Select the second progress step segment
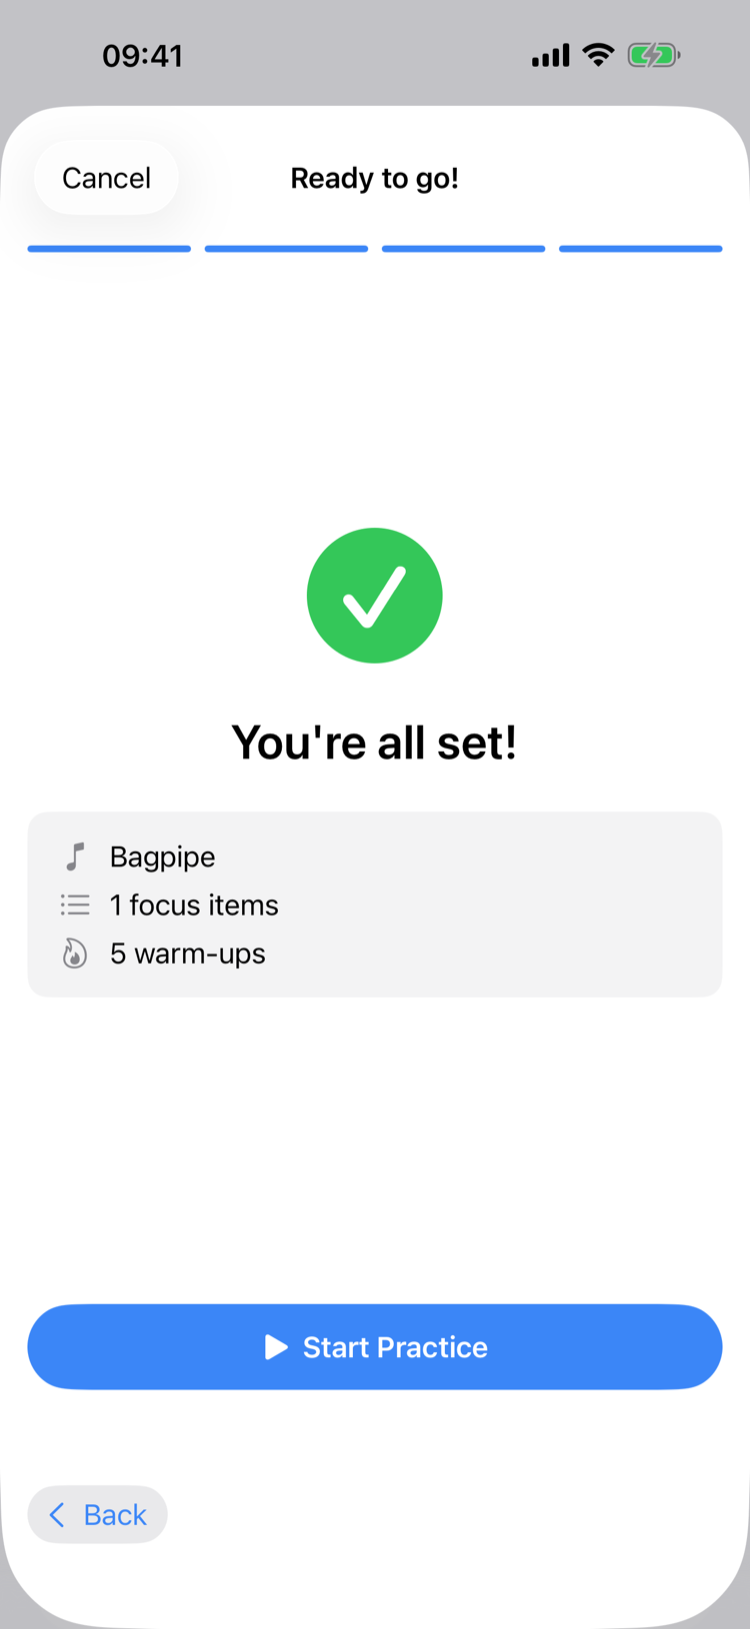This screenshot has width=750, height=1629. pos(286,249)
